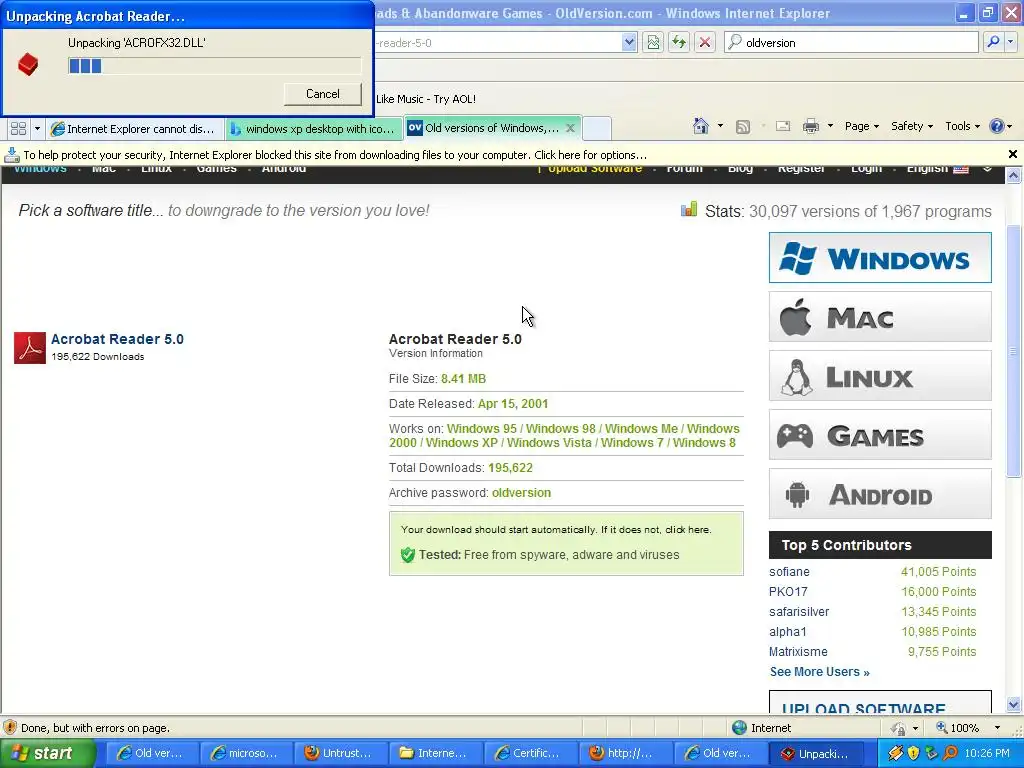The image size is (1024, 768).
Task: Toggle the Compatibility View icon
Action: pos(653,42)
